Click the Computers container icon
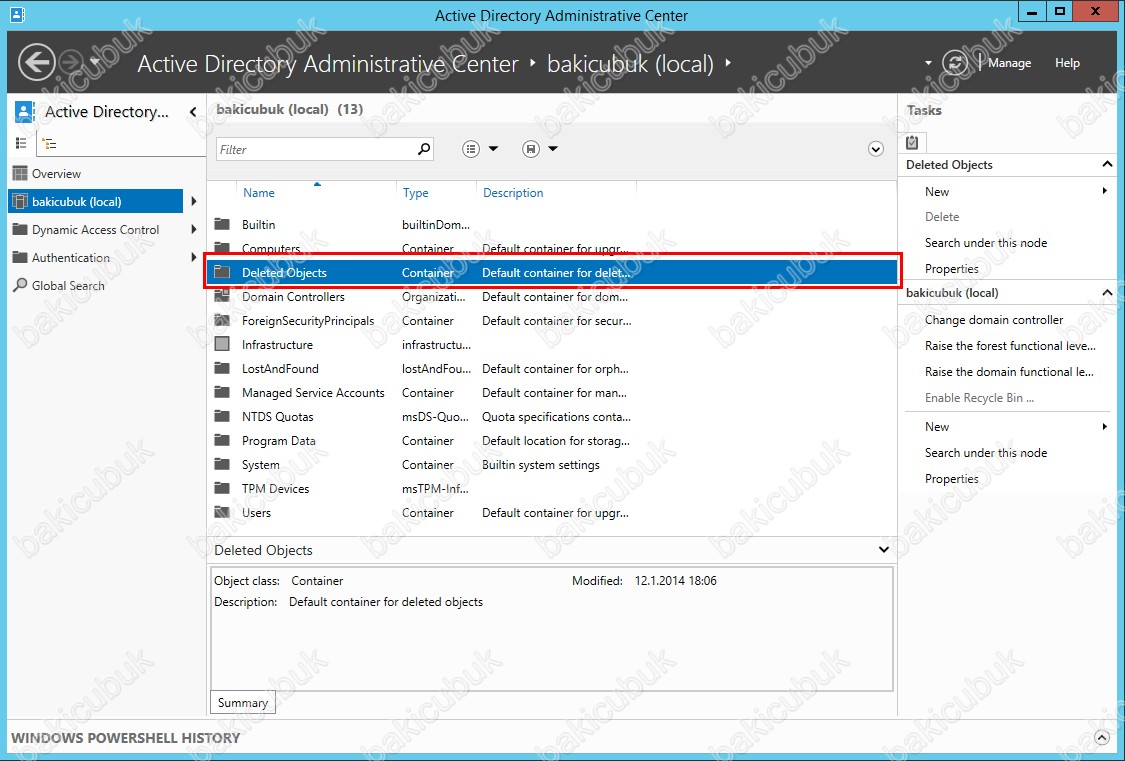The width and height of the screenshot is (1125, 761). [x=222, y=248]
